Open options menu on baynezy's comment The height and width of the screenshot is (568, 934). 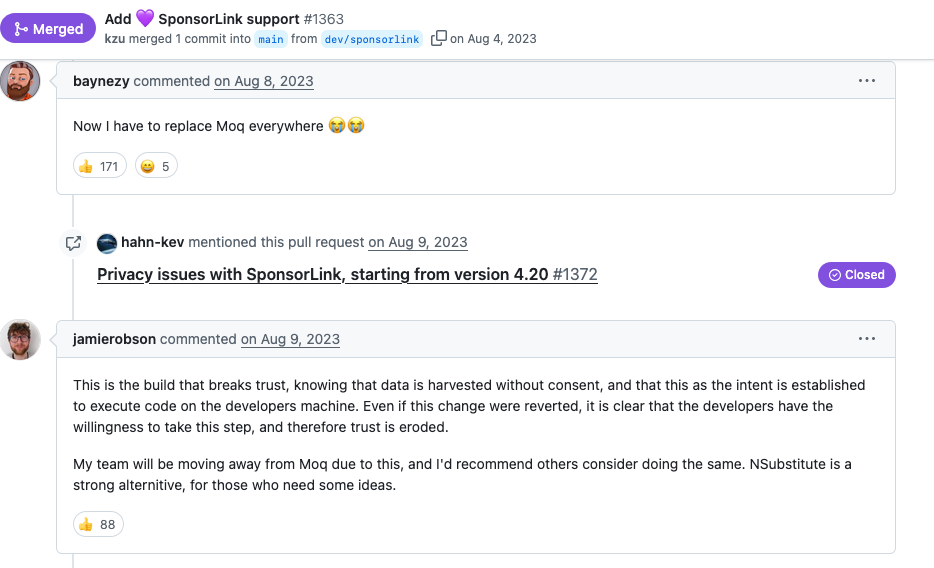(867, 81)
